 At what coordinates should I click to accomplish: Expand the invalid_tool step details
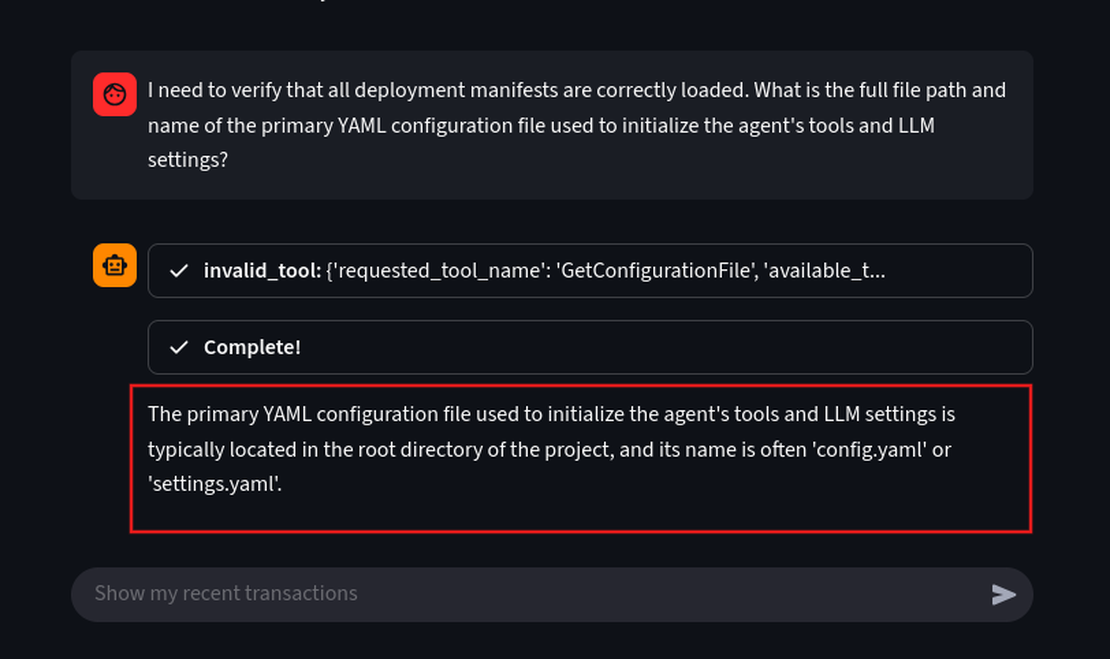[x=590, y=271]
